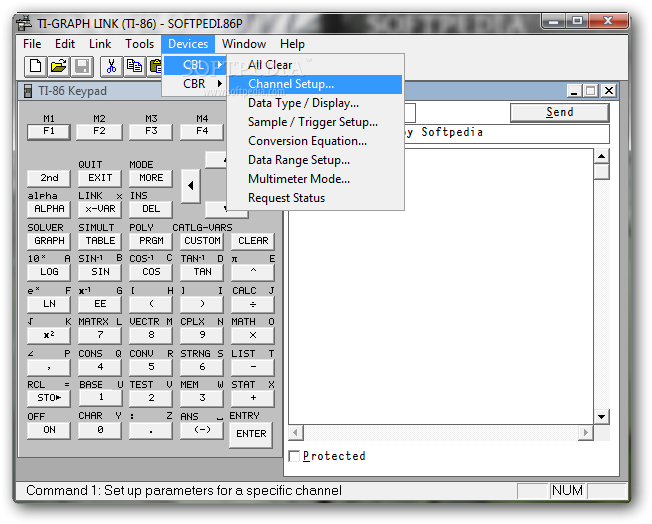
Task: Click the CUSTOM keypad key
Action: coord(202,241)
